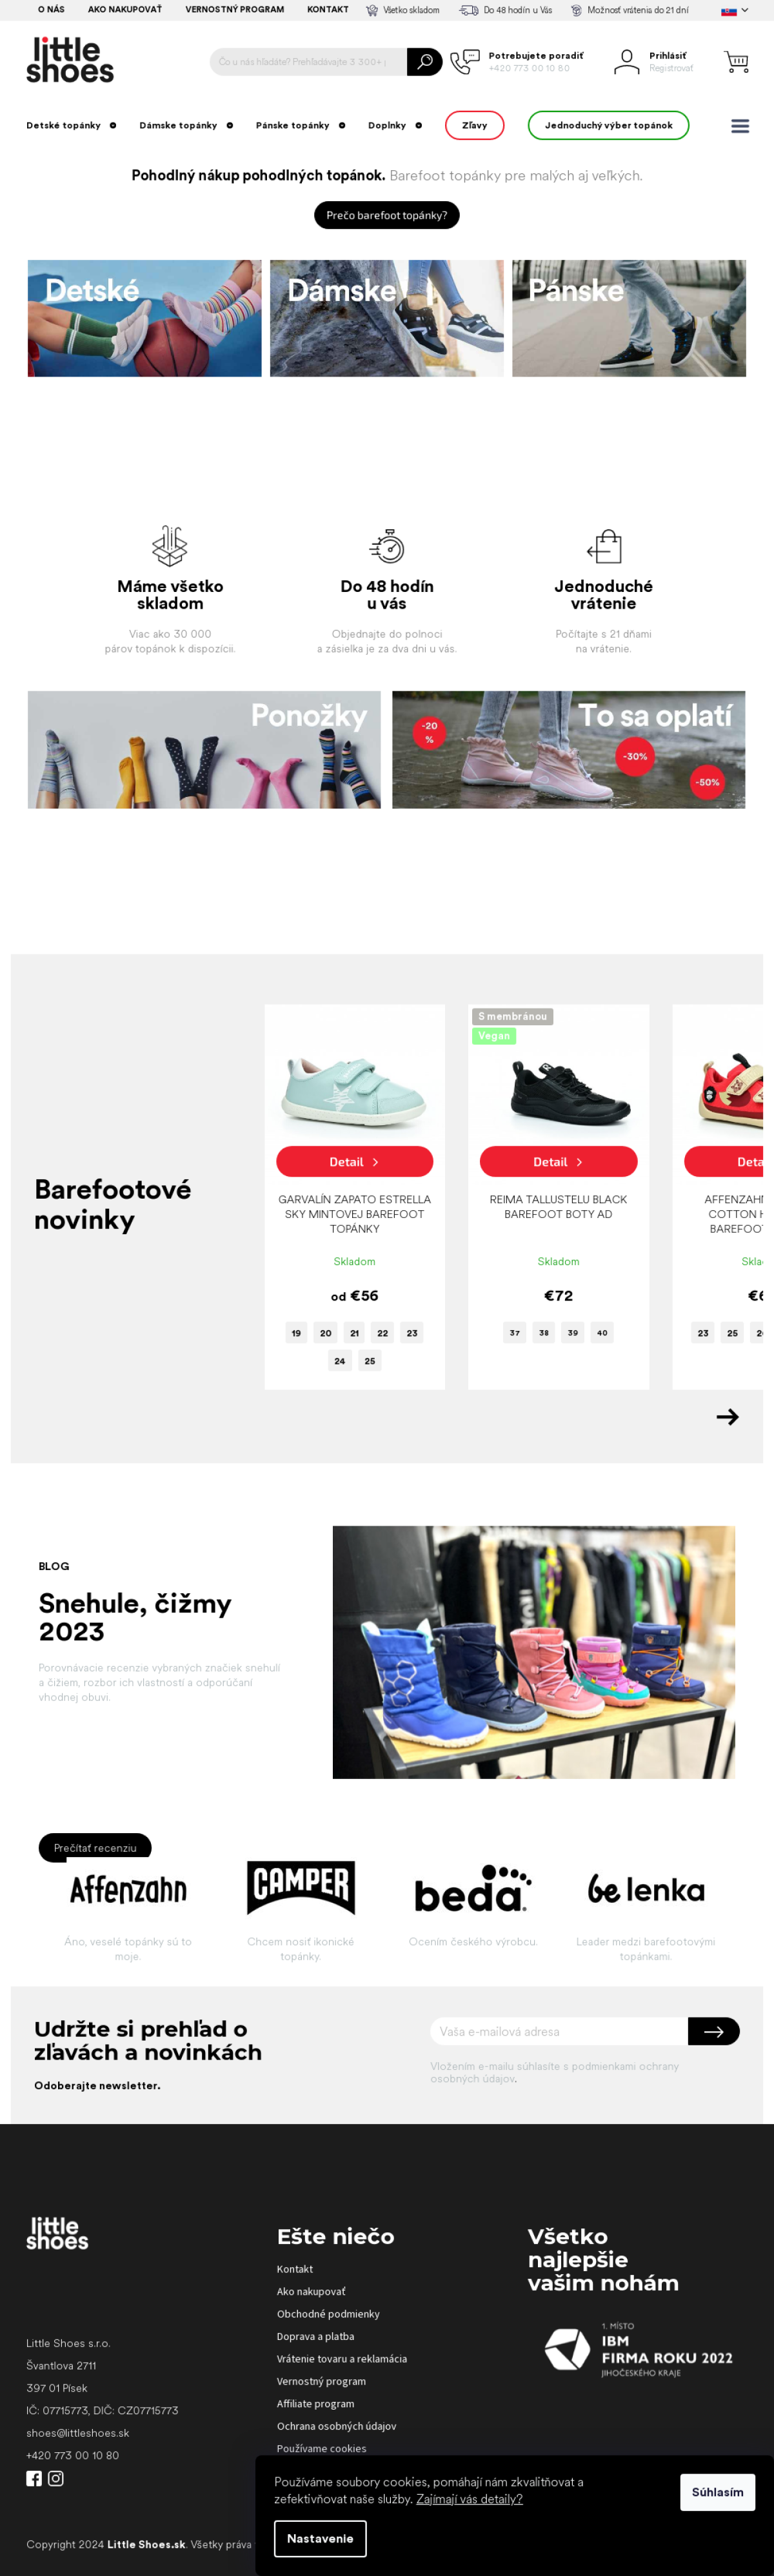Image resolution: width=774 pixels, height=2576 pixels.
Task: Click the Zľavy button
Action: (x=474, y=126)
